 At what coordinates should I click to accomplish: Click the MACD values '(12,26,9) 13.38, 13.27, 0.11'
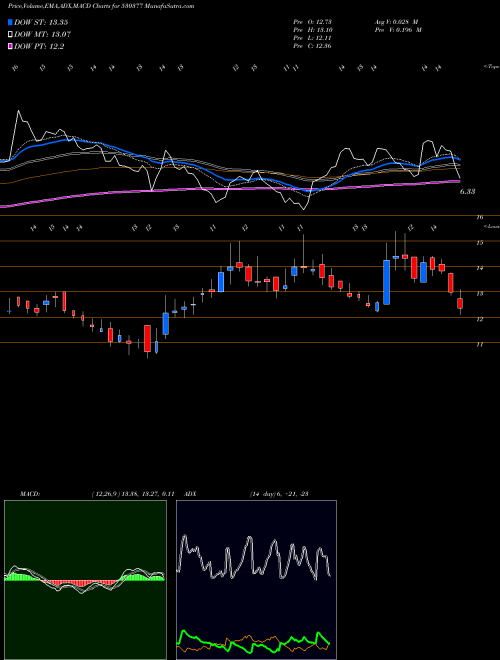[133, 494]
